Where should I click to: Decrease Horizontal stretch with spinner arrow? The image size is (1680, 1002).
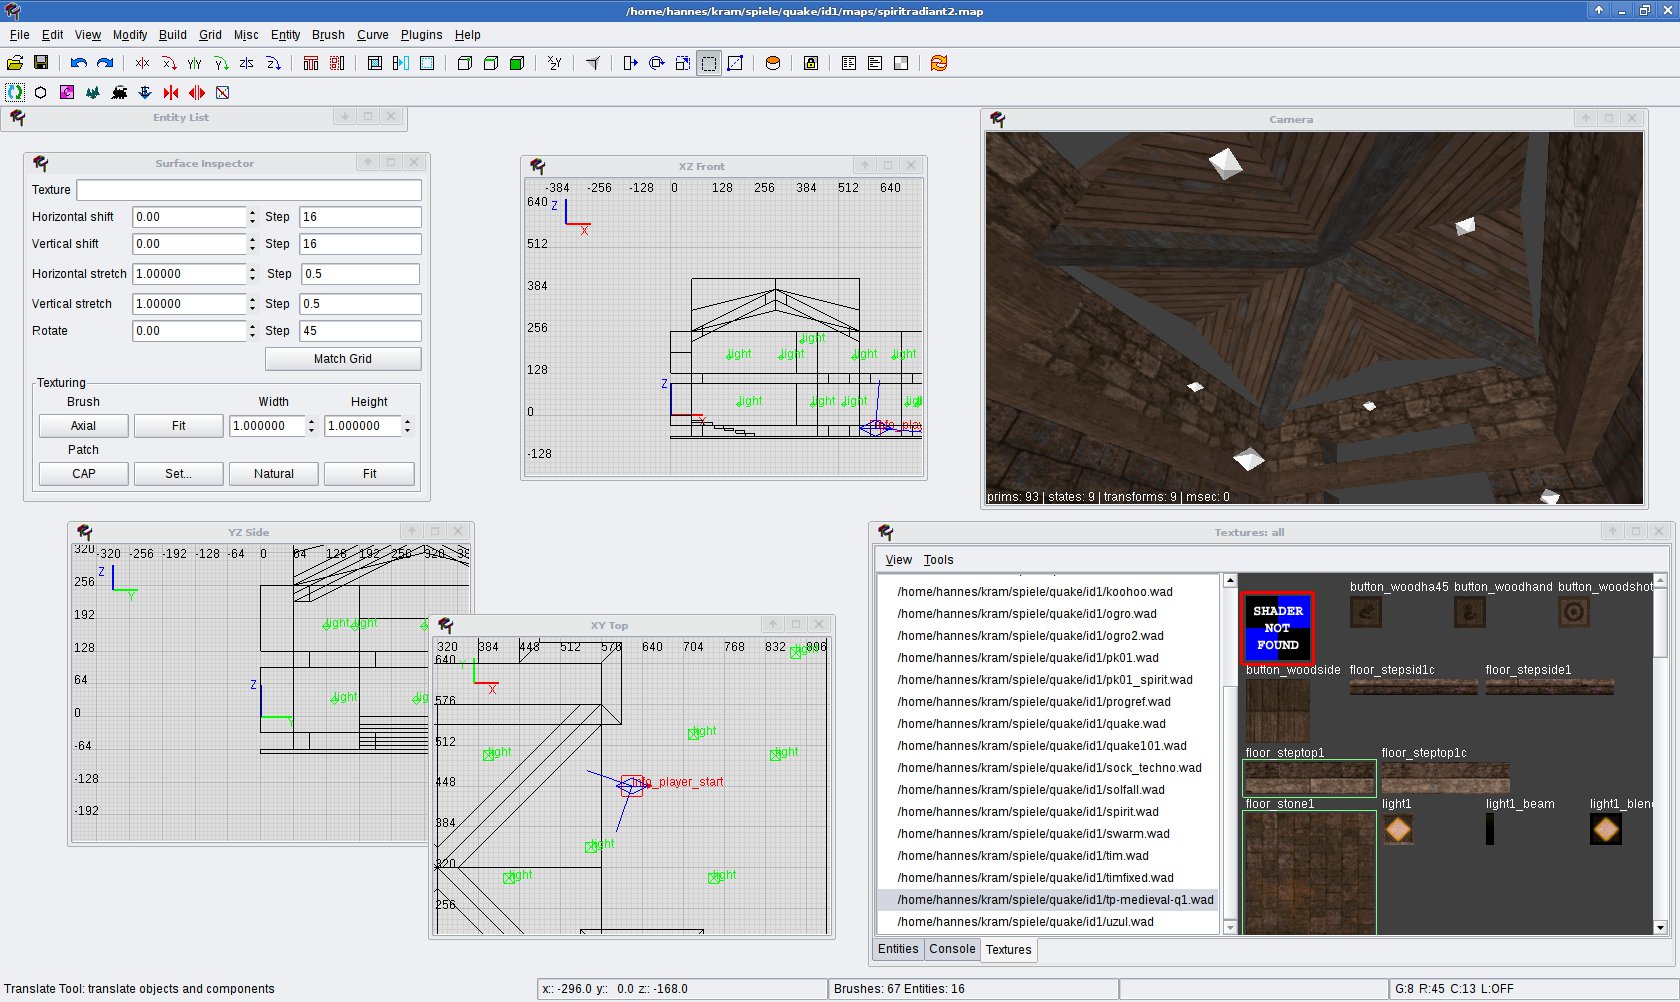point(252,278)
